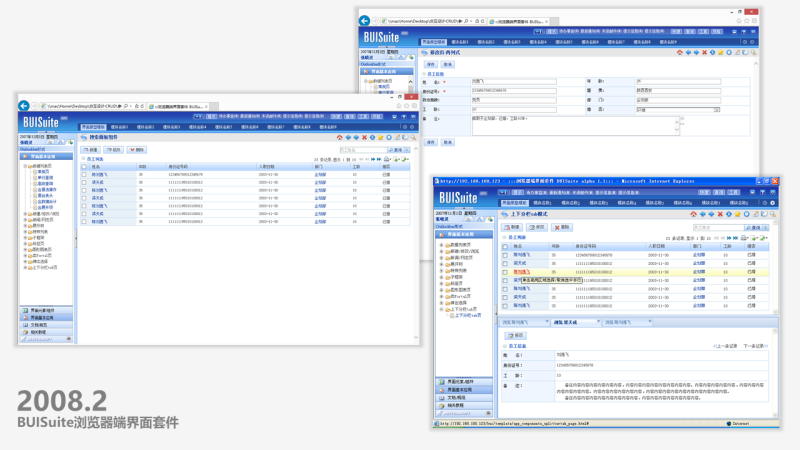Click the star icon in top-right form window toolbar
800x450 pixels.
pos(720,53)
